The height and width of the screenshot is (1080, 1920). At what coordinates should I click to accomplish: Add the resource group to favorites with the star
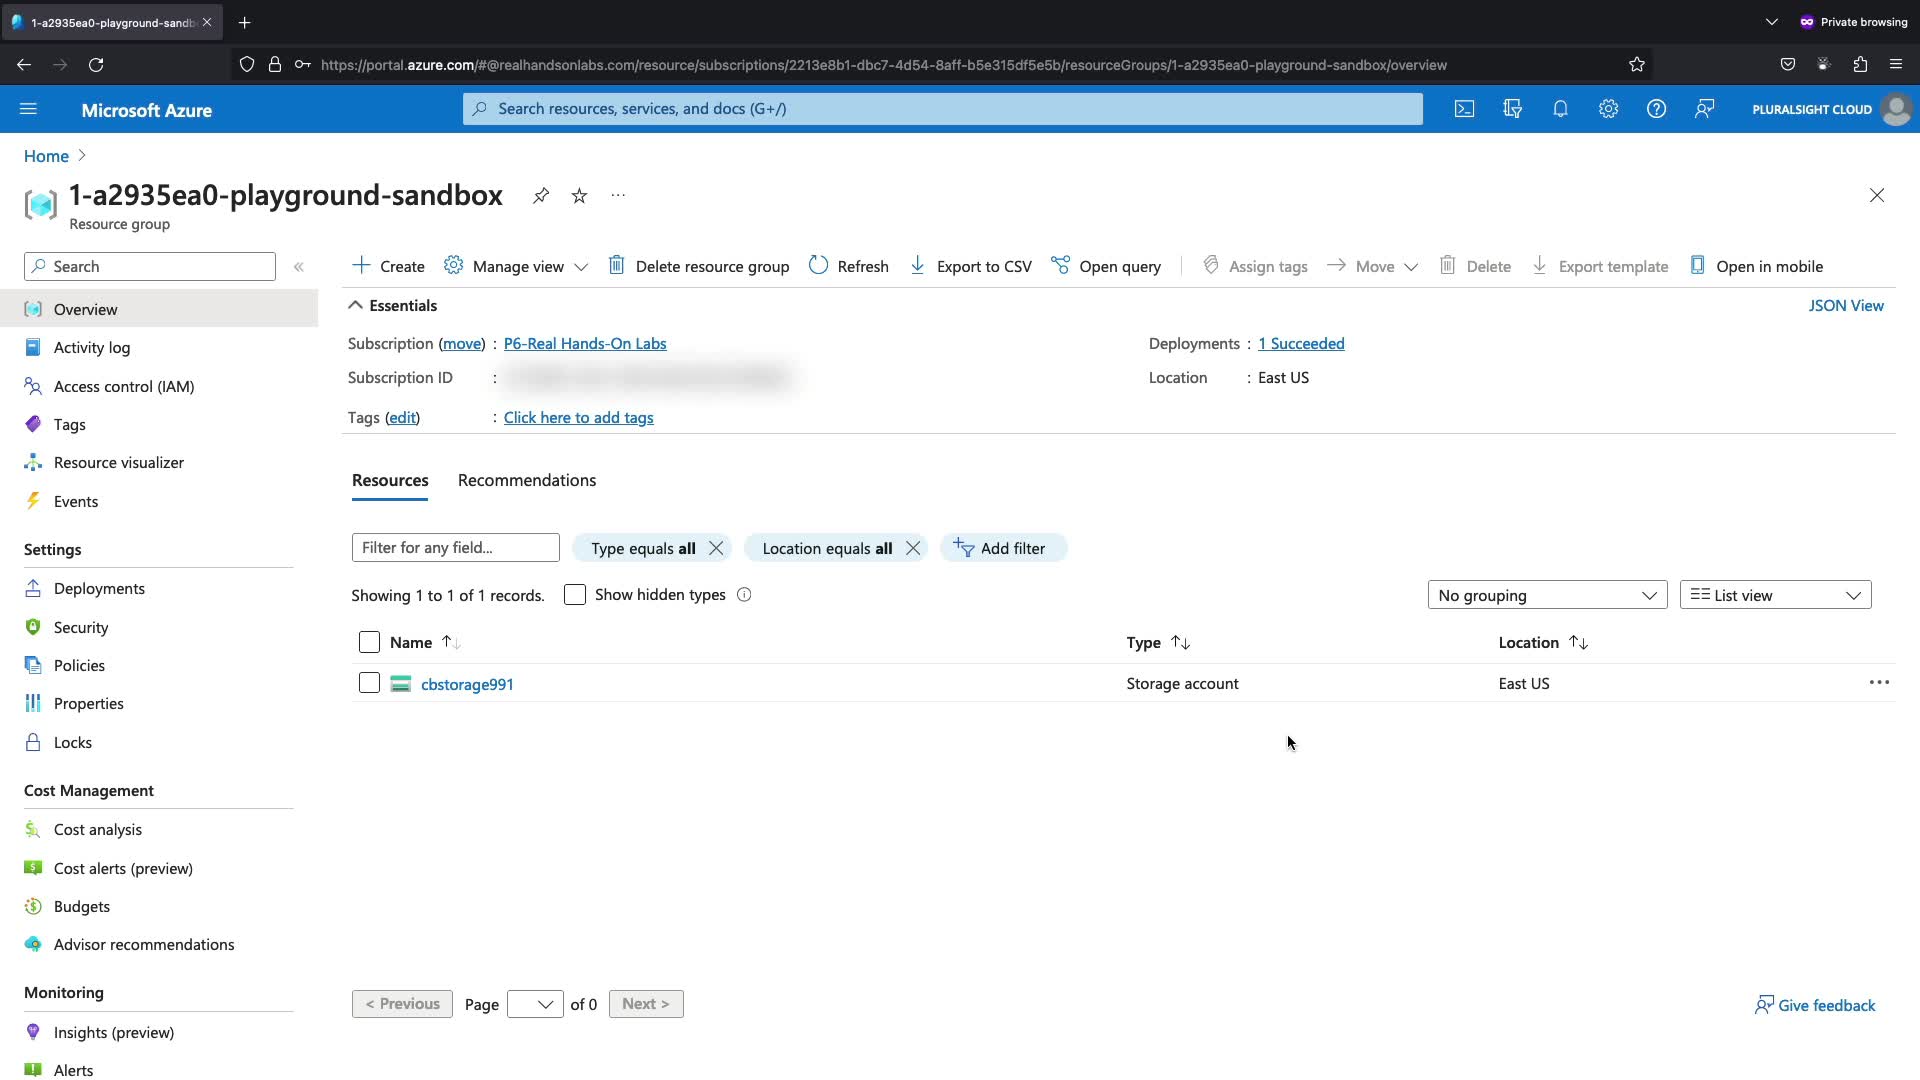579,196
